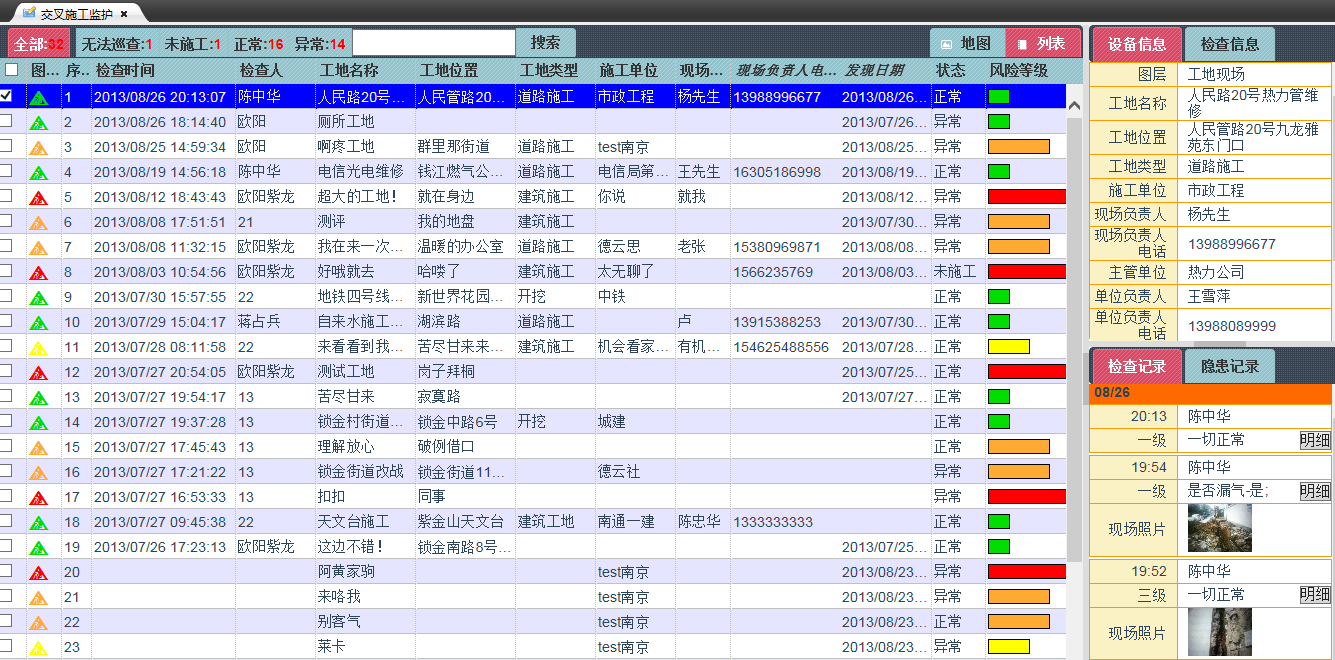The width and height of the screenshot is (1335, 660).
Task: Click yellow risk level bar in row 11
Action: pyautogui.click(x=1009, y=347)
